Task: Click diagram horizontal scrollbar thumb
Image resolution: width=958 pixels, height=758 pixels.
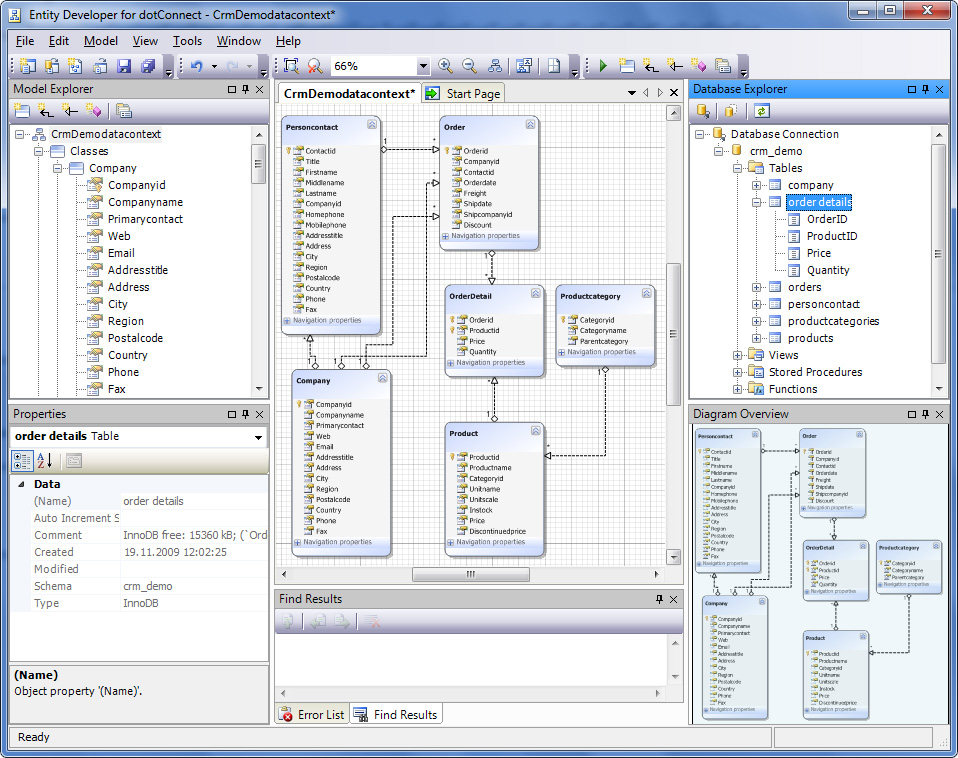Action: [470, 574]
